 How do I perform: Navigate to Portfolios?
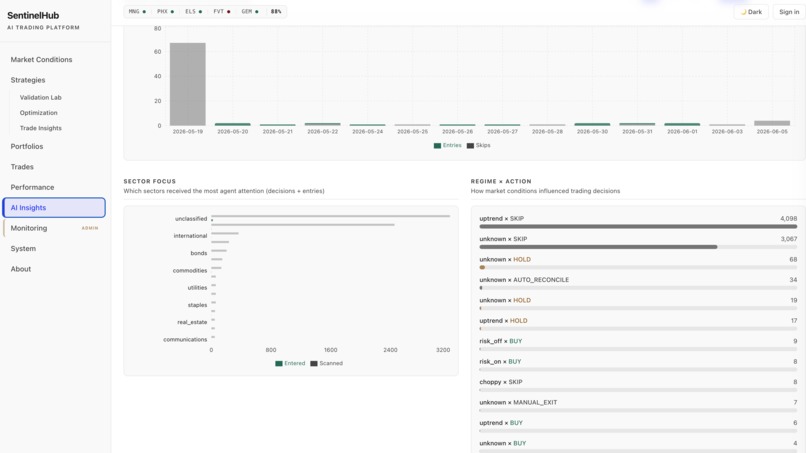(27, 147)
